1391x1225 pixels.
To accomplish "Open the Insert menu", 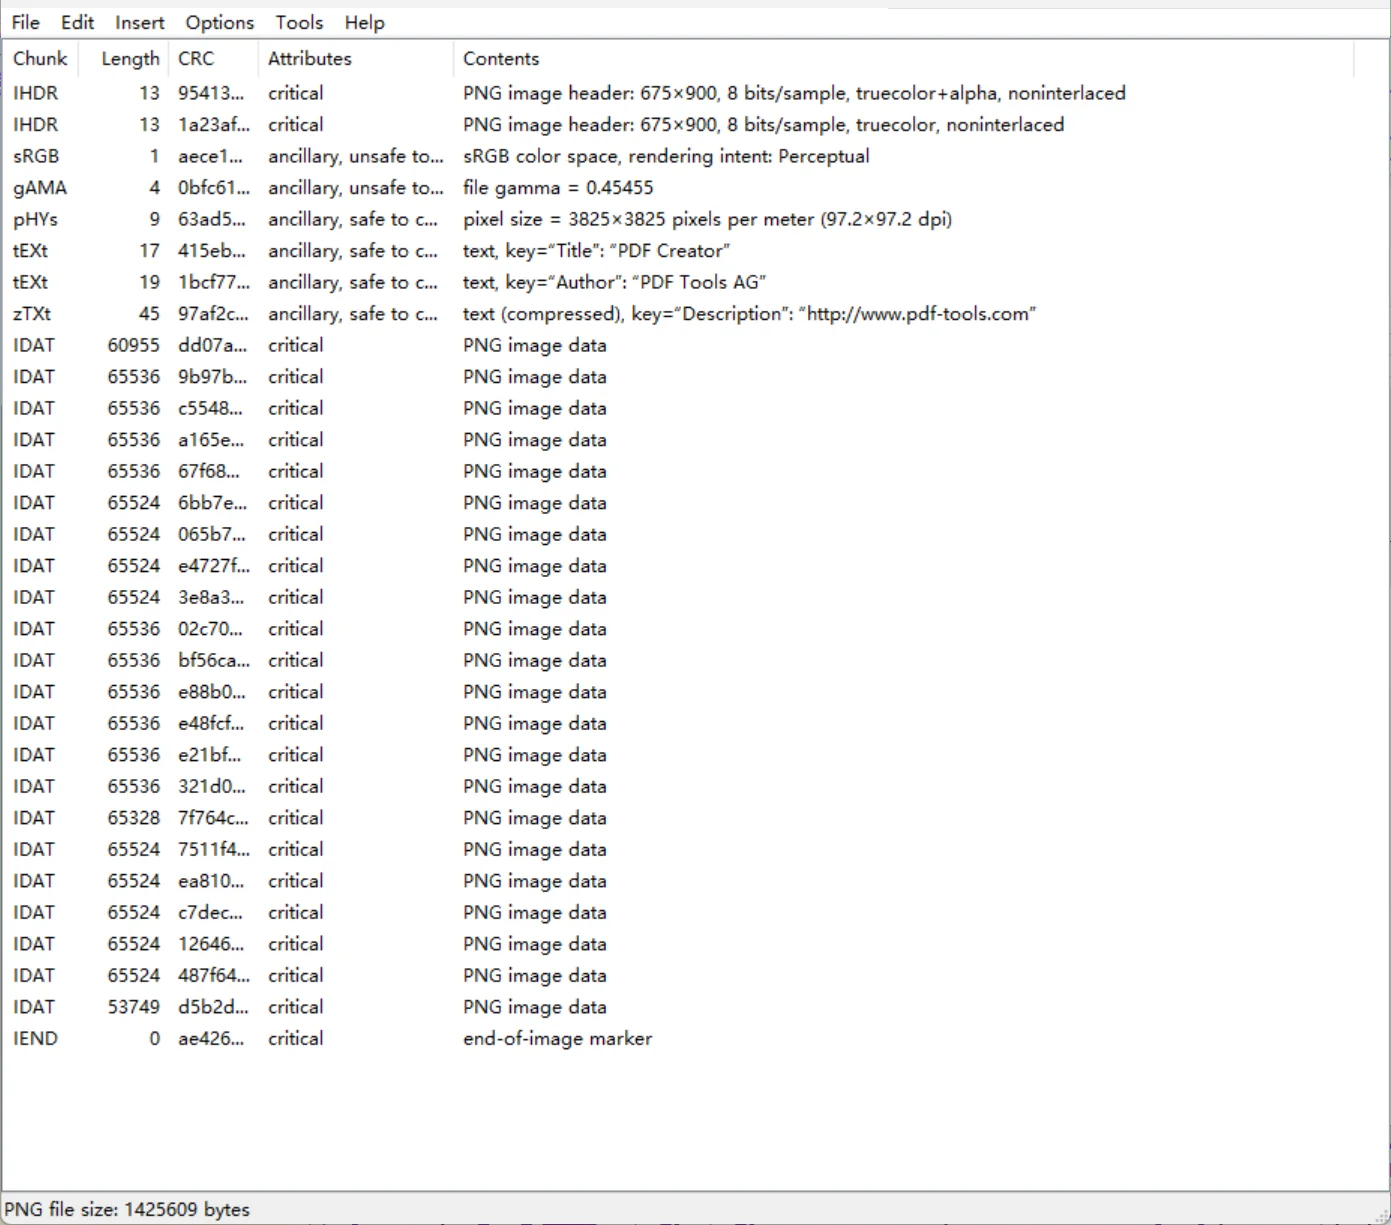I will pos(139,22).
